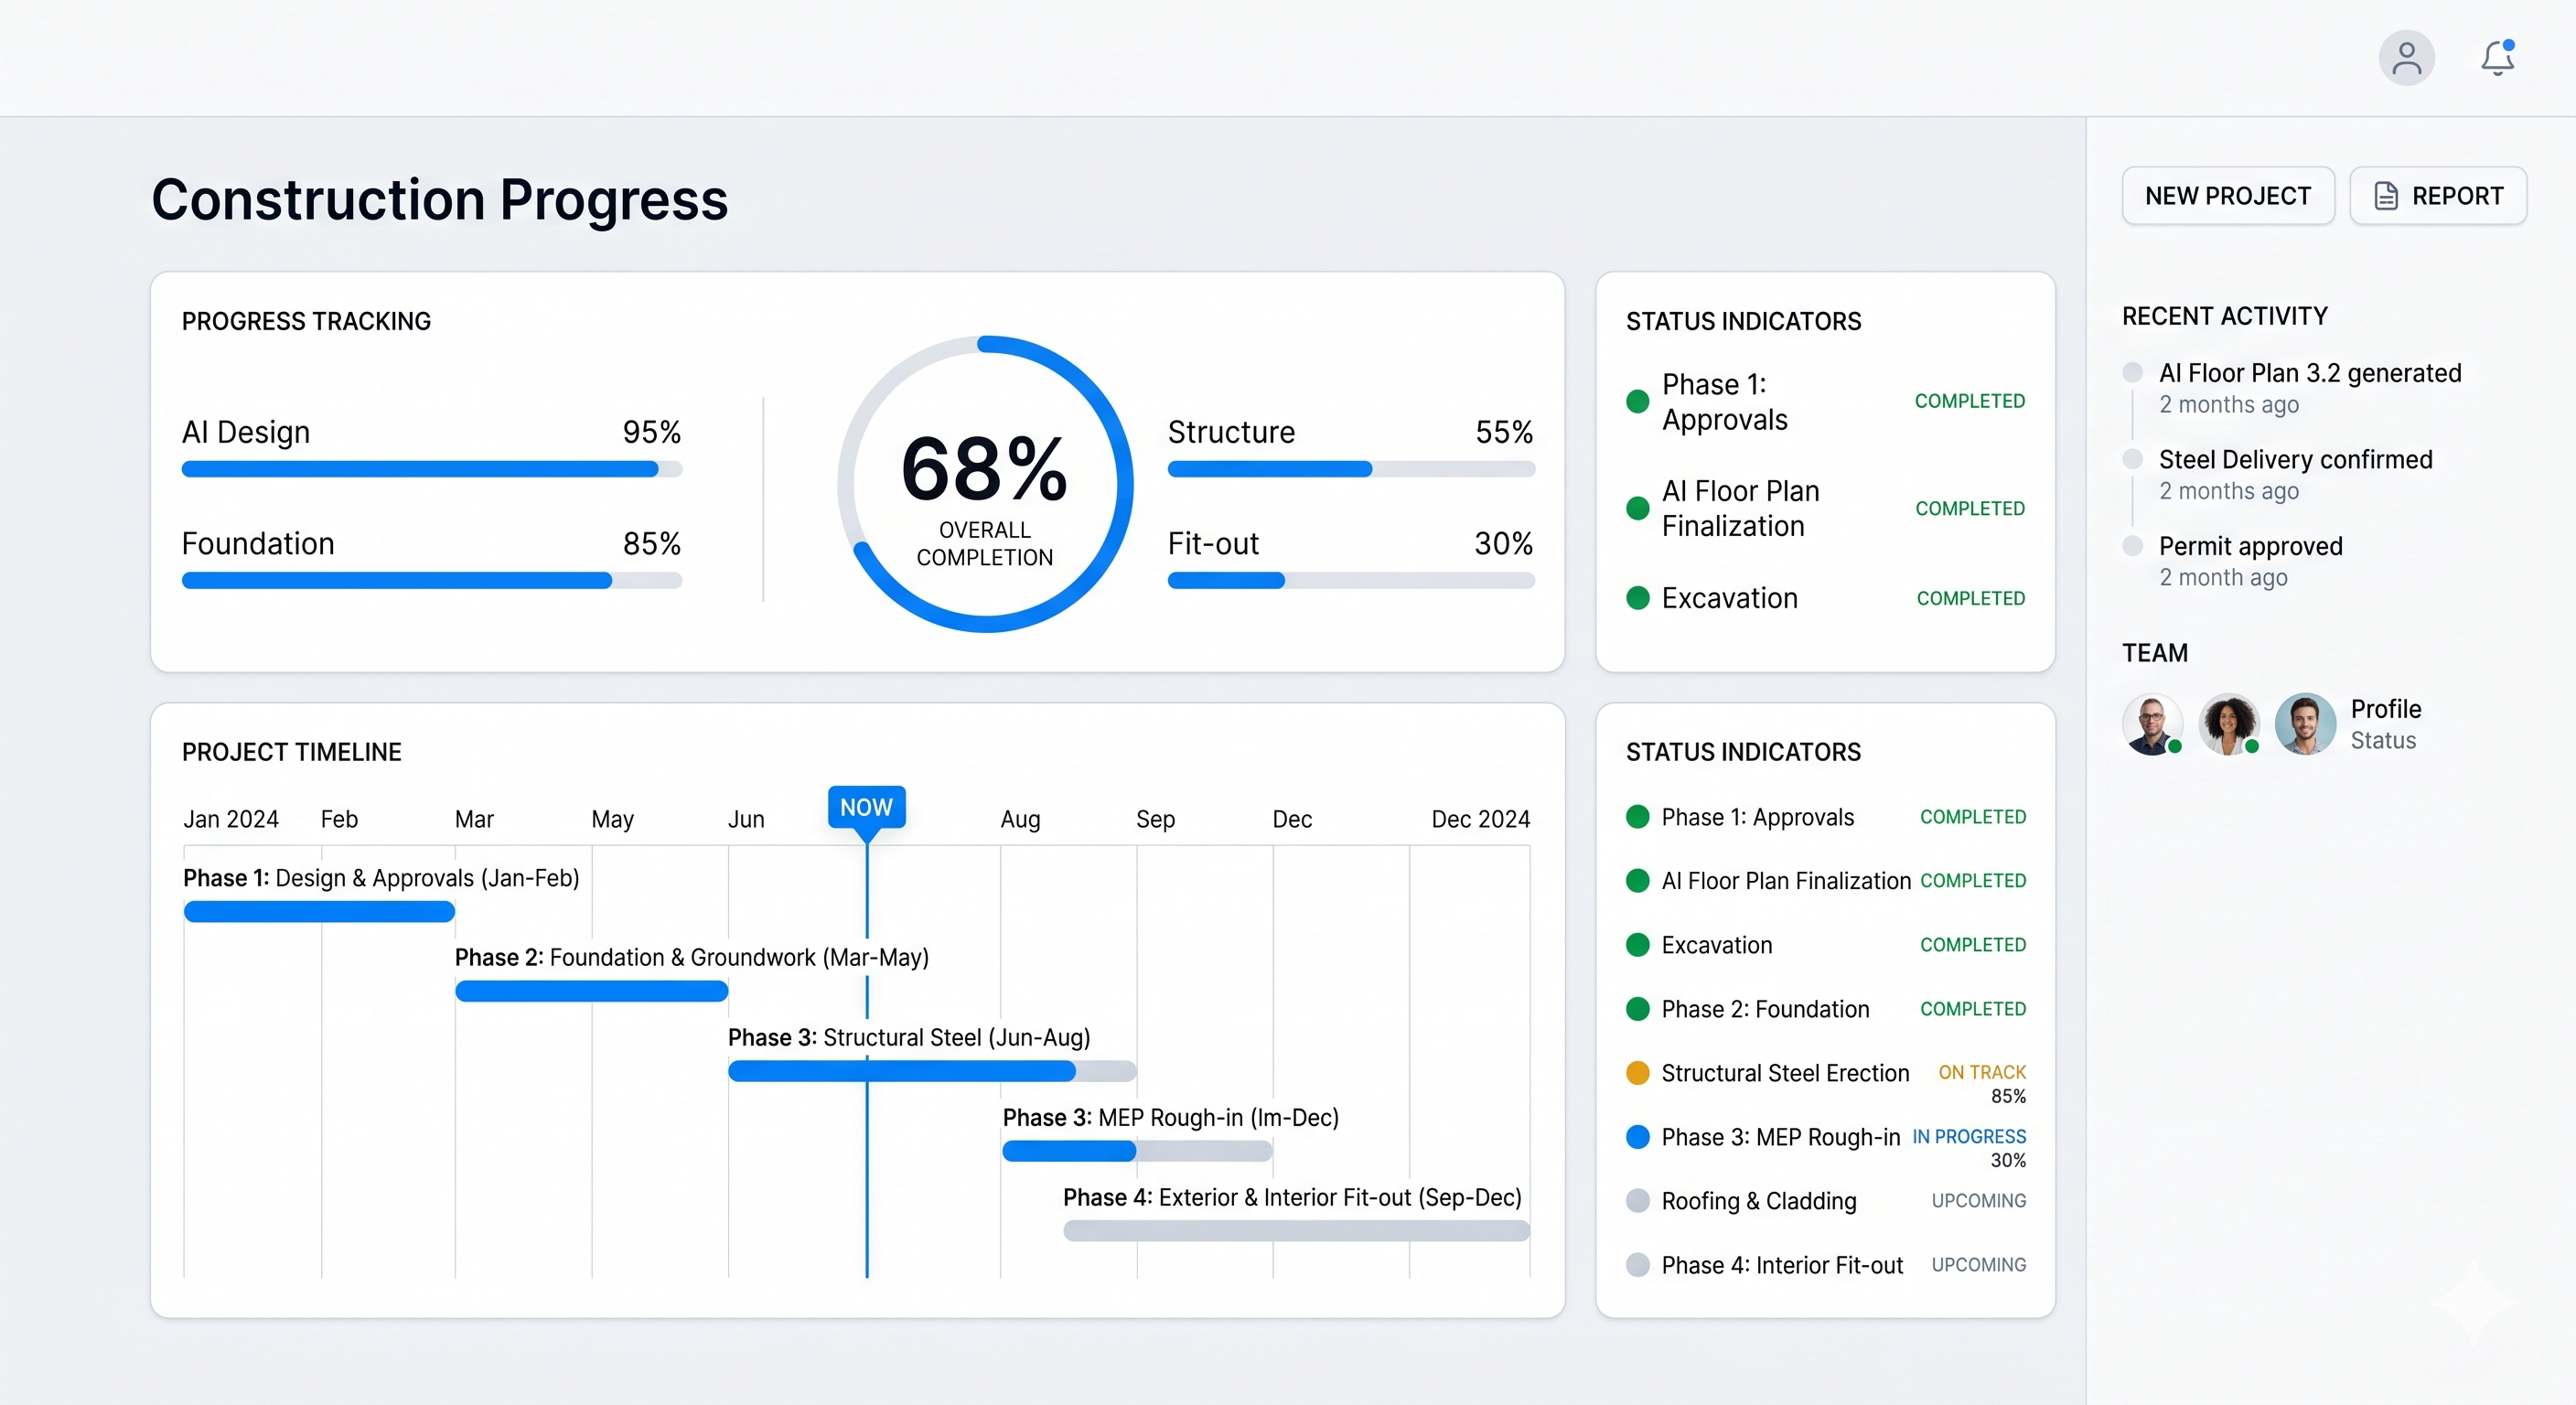The height and width of the screenshot is (1405, 2576).
Task: Click 'Sep' month label on timeline
Action: tap(1155, 819)
